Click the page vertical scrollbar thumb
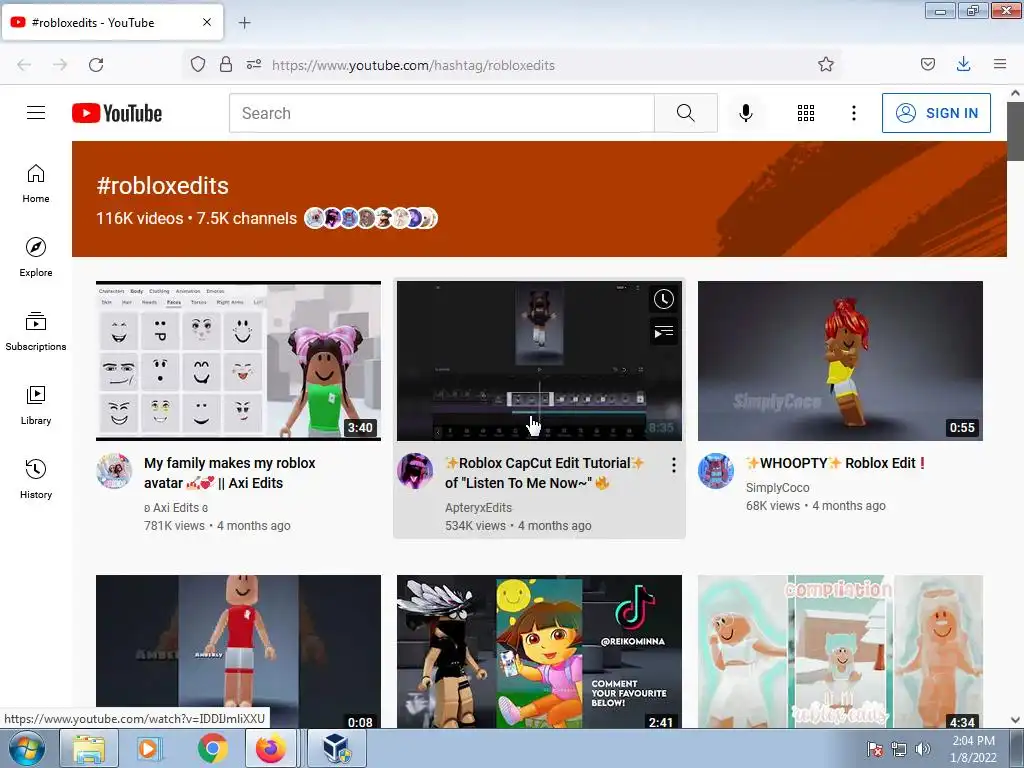The height and width of the screenshot is (768, 1024). 1016,131
